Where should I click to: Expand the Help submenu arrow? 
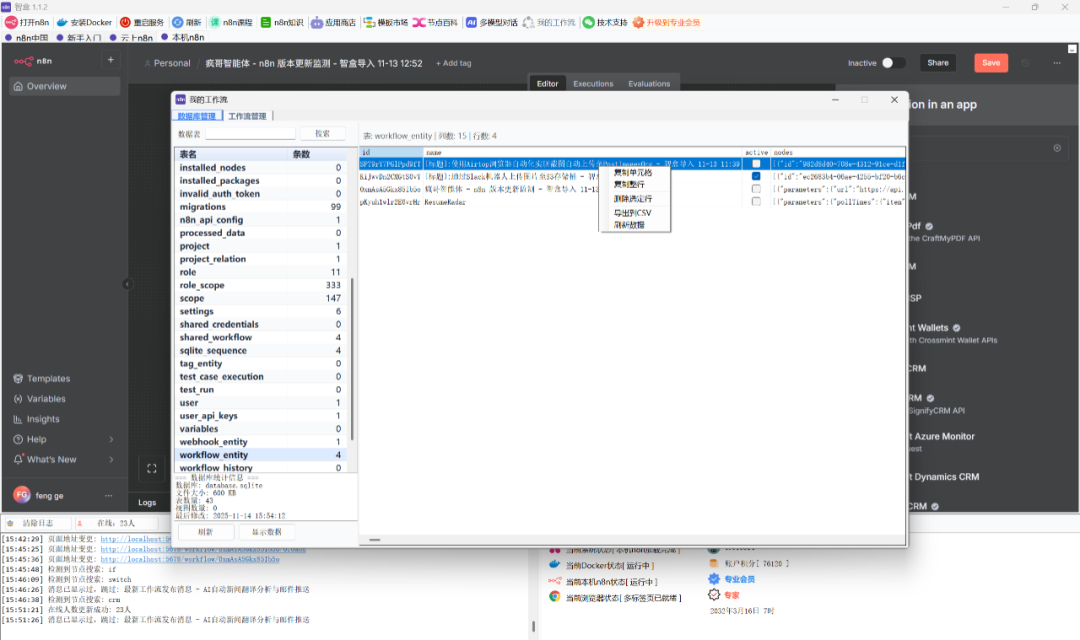111,439
